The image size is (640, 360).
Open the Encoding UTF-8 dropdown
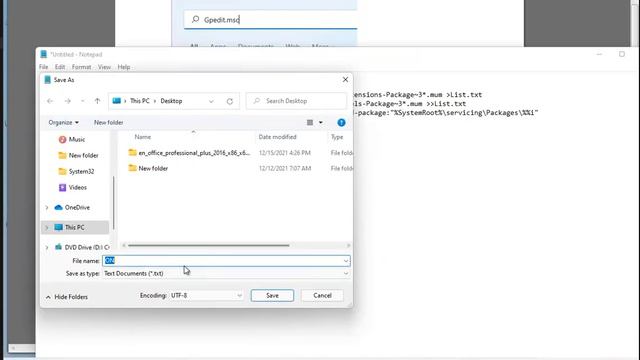(x=206, y=296)
